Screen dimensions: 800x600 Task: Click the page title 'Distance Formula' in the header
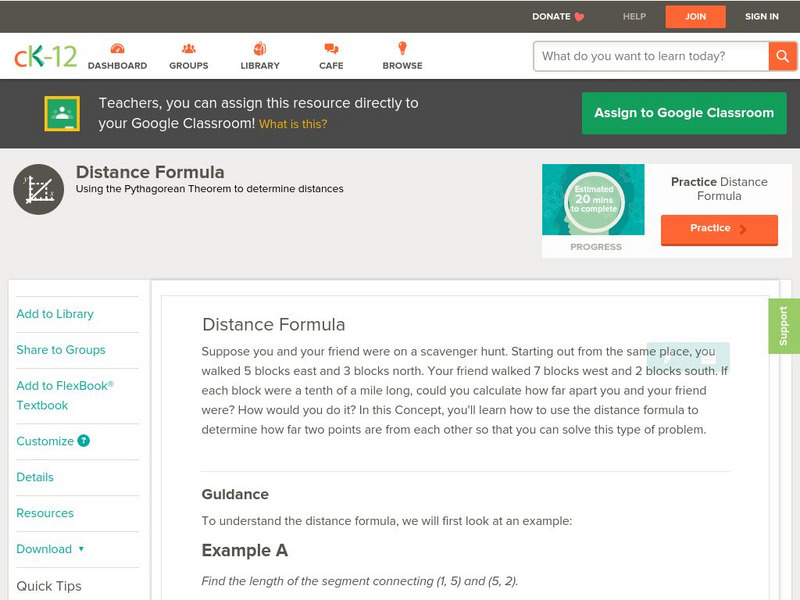click(150, 172)
